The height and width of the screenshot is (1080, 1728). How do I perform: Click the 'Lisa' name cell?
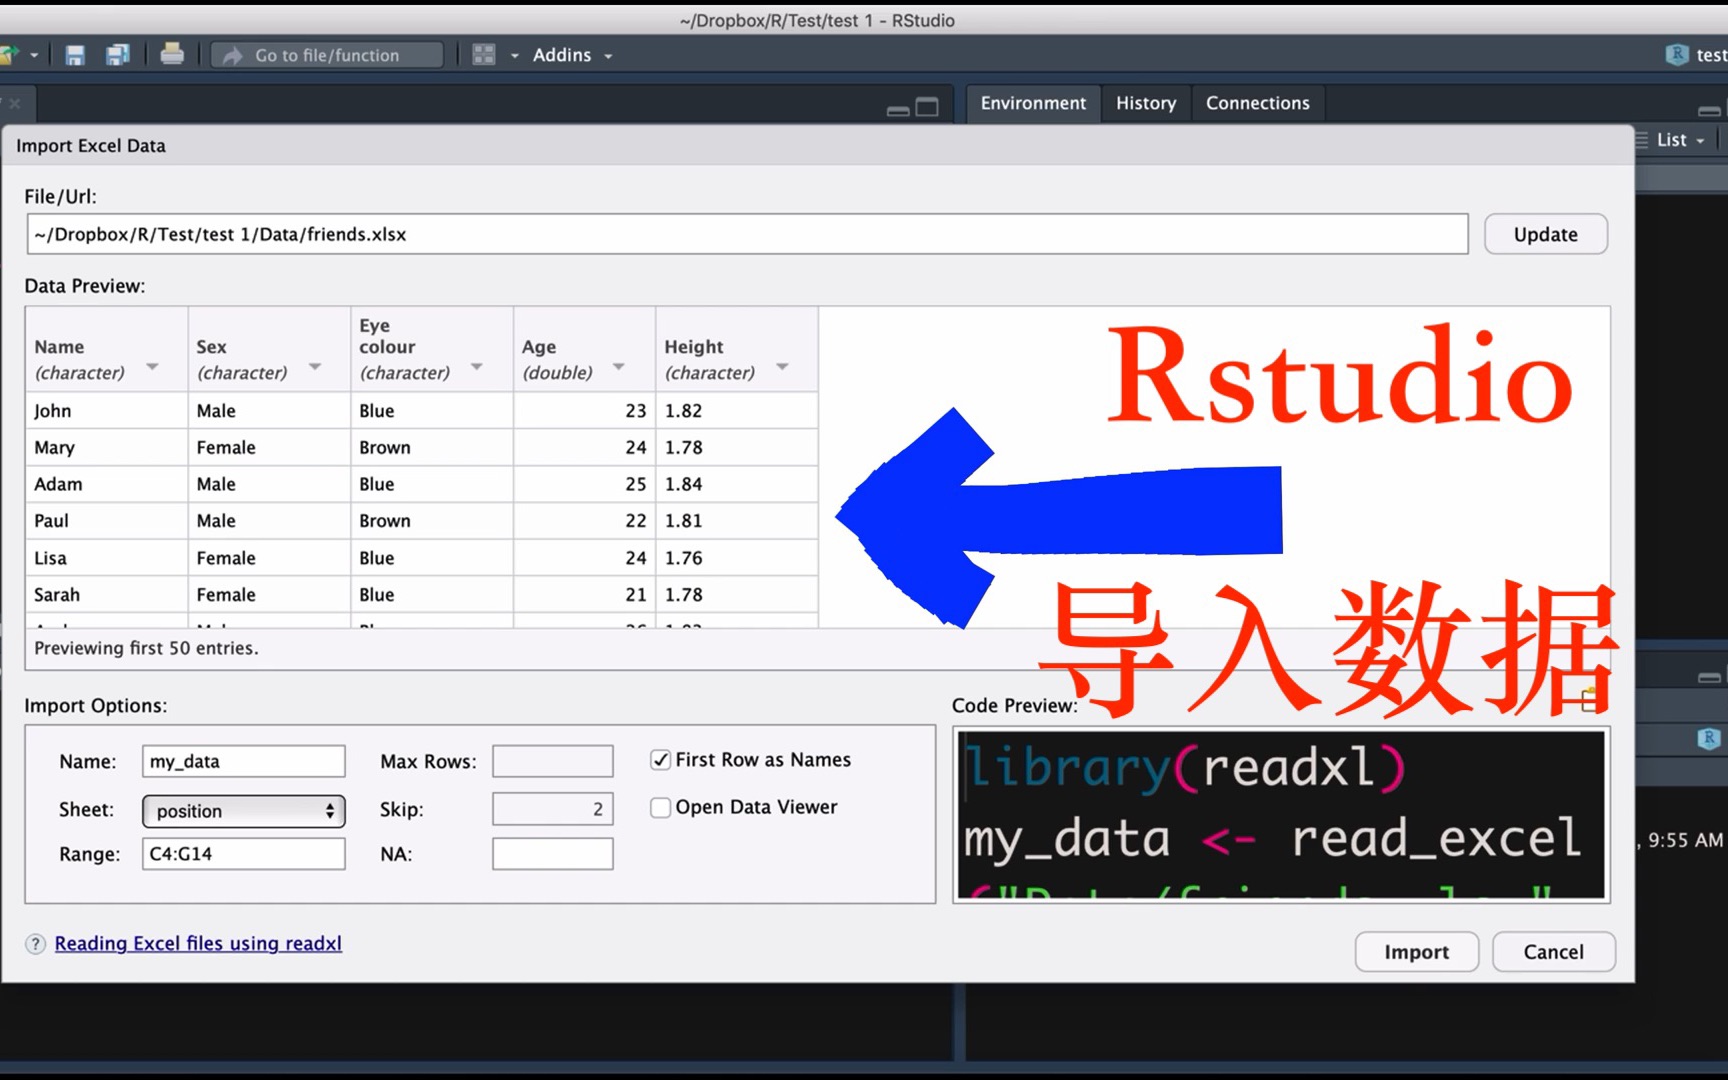(106, 558)
